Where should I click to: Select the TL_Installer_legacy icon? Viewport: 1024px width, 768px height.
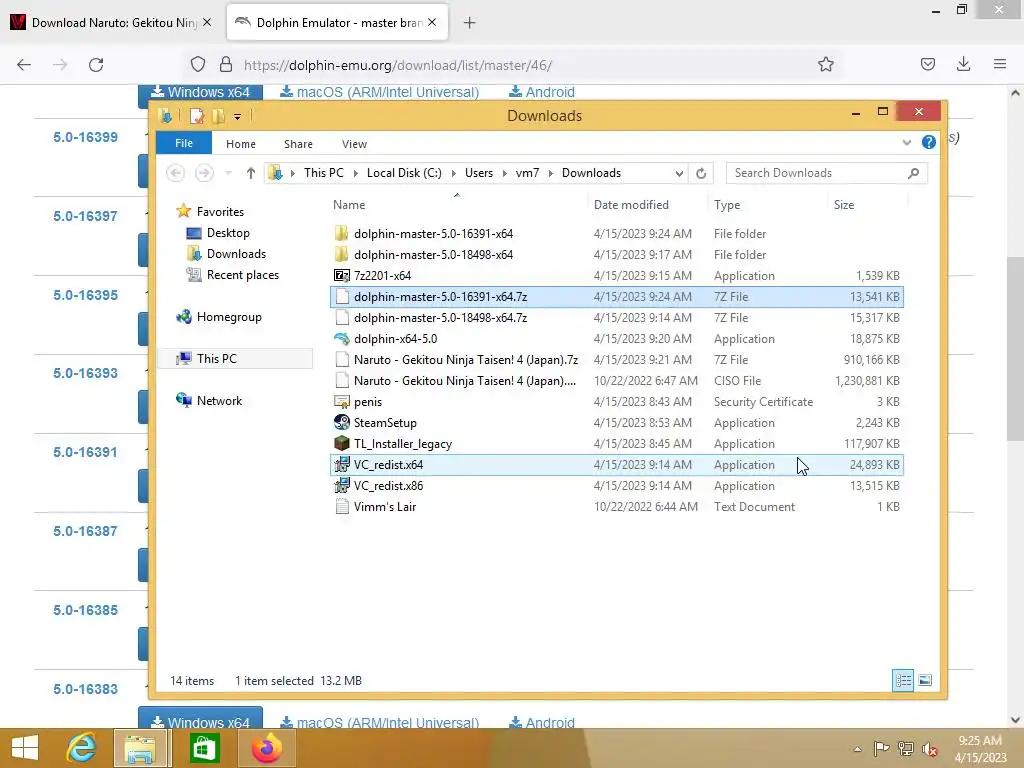(x=342, y=443)
